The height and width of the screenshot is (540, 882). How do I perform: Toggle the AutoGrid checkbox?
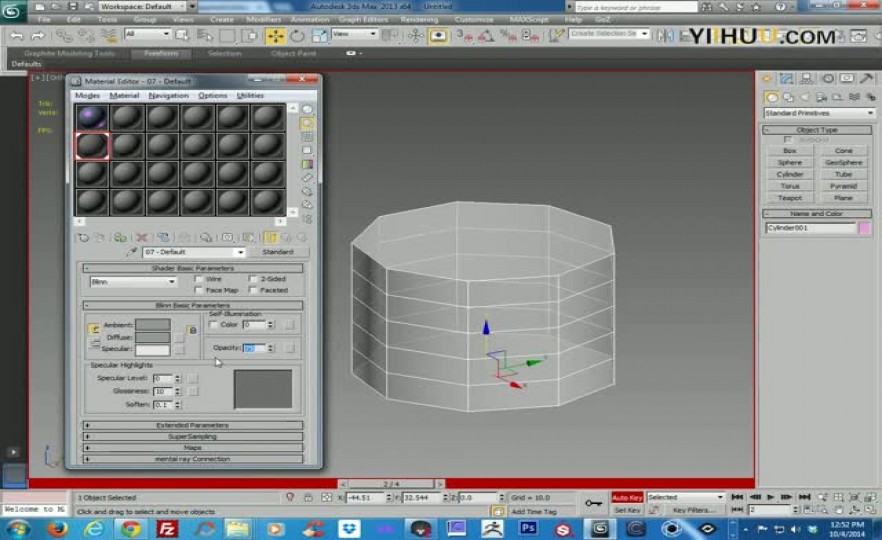click(x=788, y=140)
